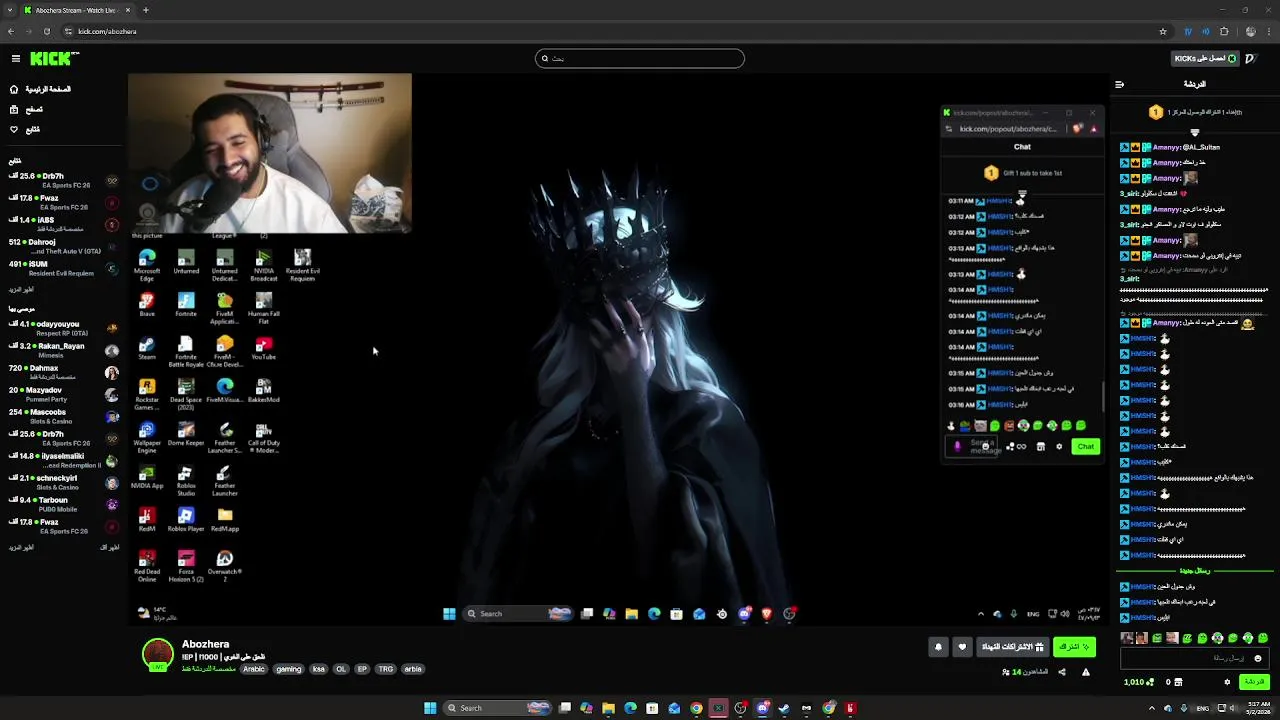The image size is (1280, 720).
Task: Click the green Subscribe button
Action: click(1075, 647)
